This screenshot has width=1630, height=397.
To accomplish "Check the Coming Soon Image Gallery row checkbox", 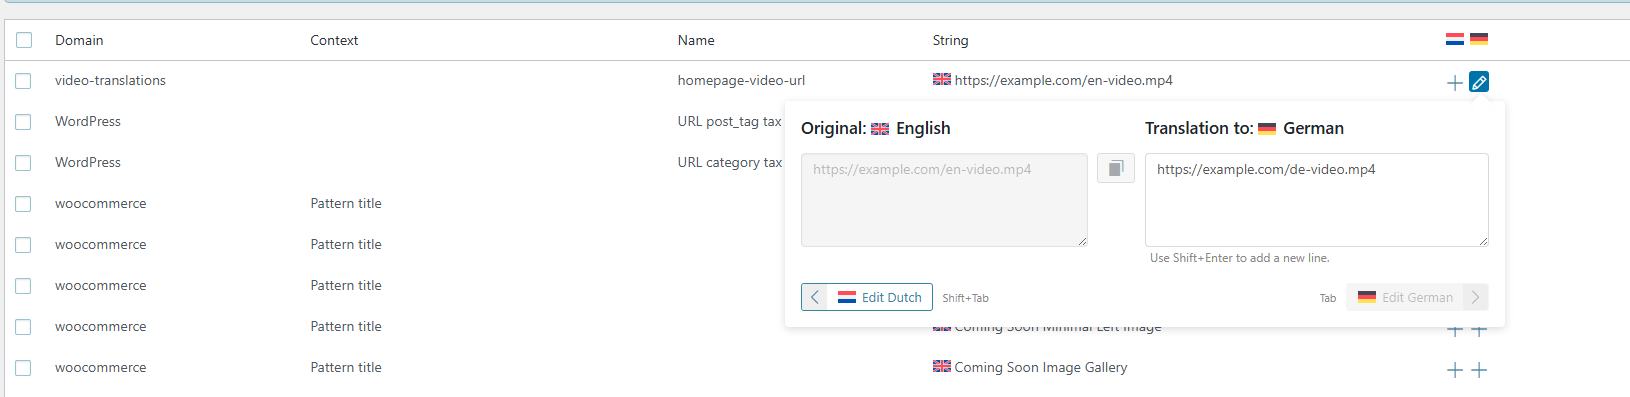I will [24, 368].
